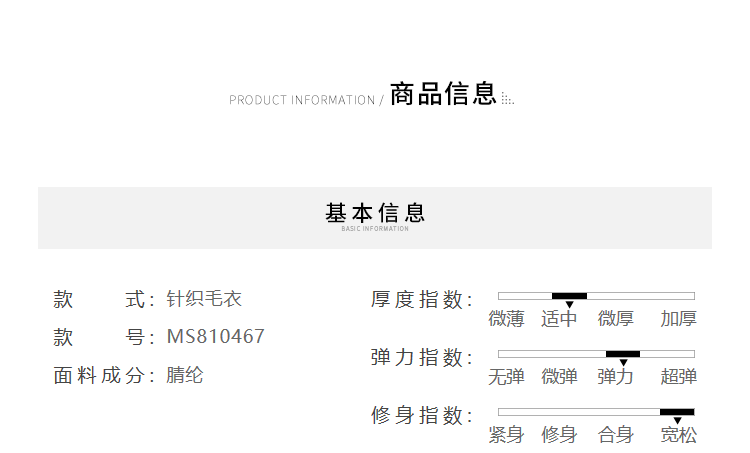Image resolution: width=750 pixels, height=453 pixels.
Task: Click the 腈纶 fabric composition value
Action: [185, 375]
